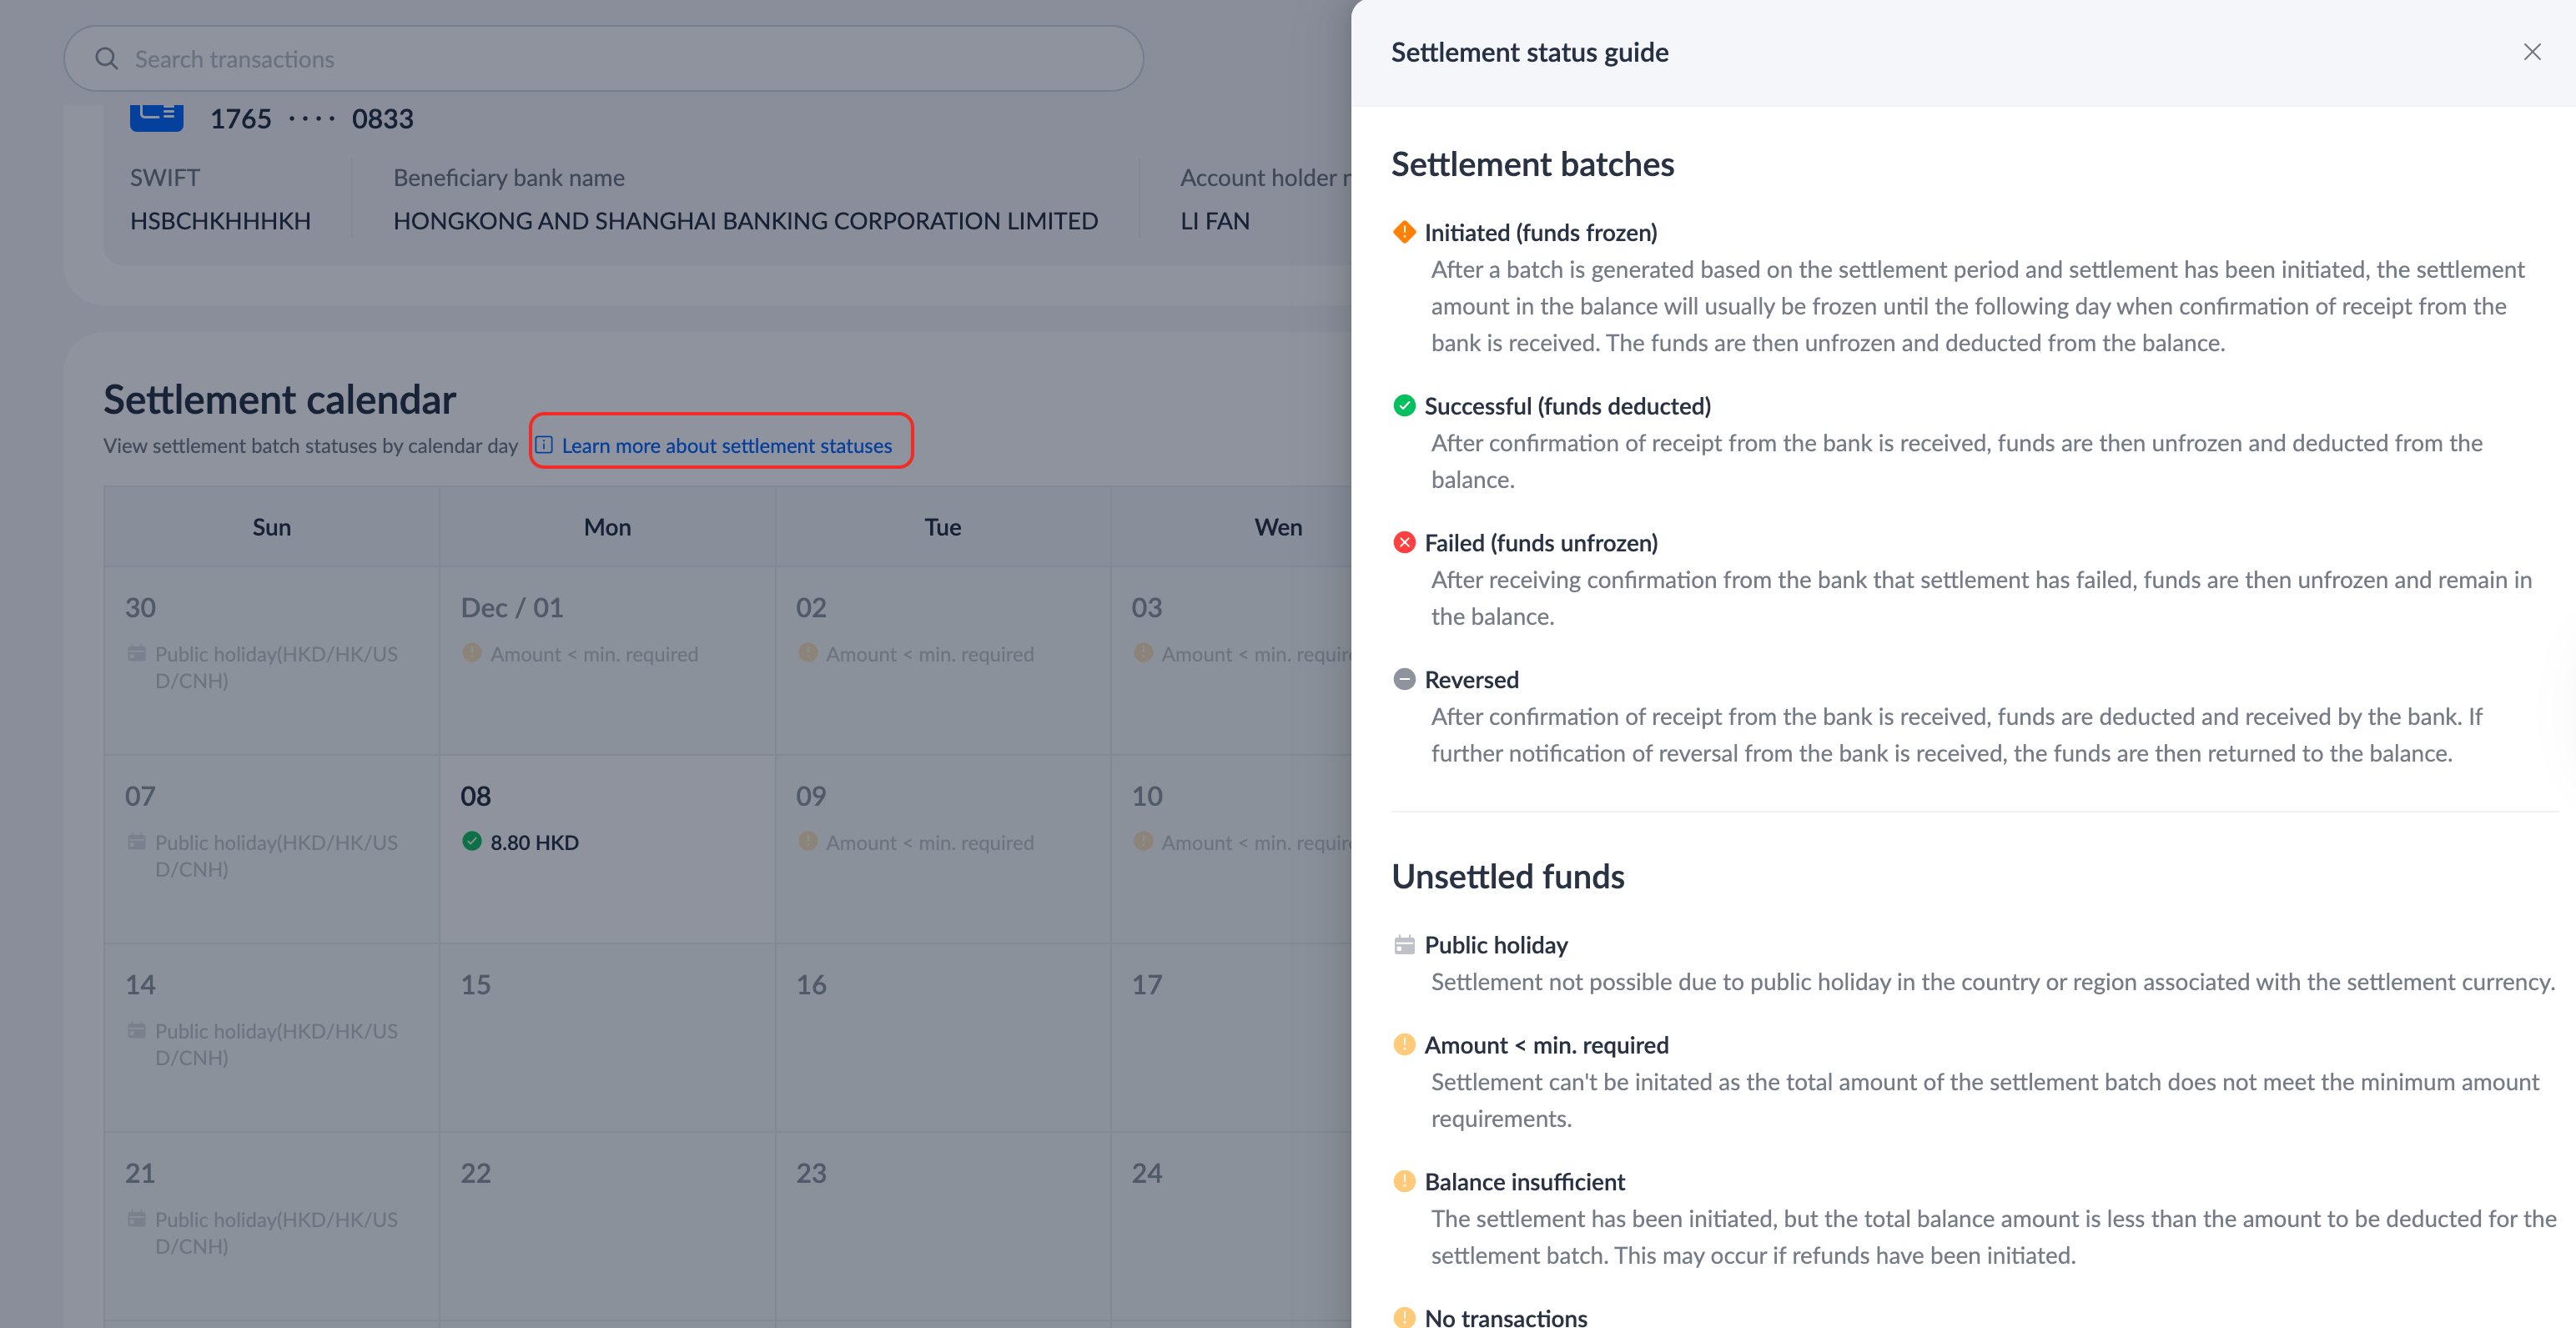2576x1328 pixels.
Task: Click the green Successful status checkmark icon
Action: point(1404,406)
